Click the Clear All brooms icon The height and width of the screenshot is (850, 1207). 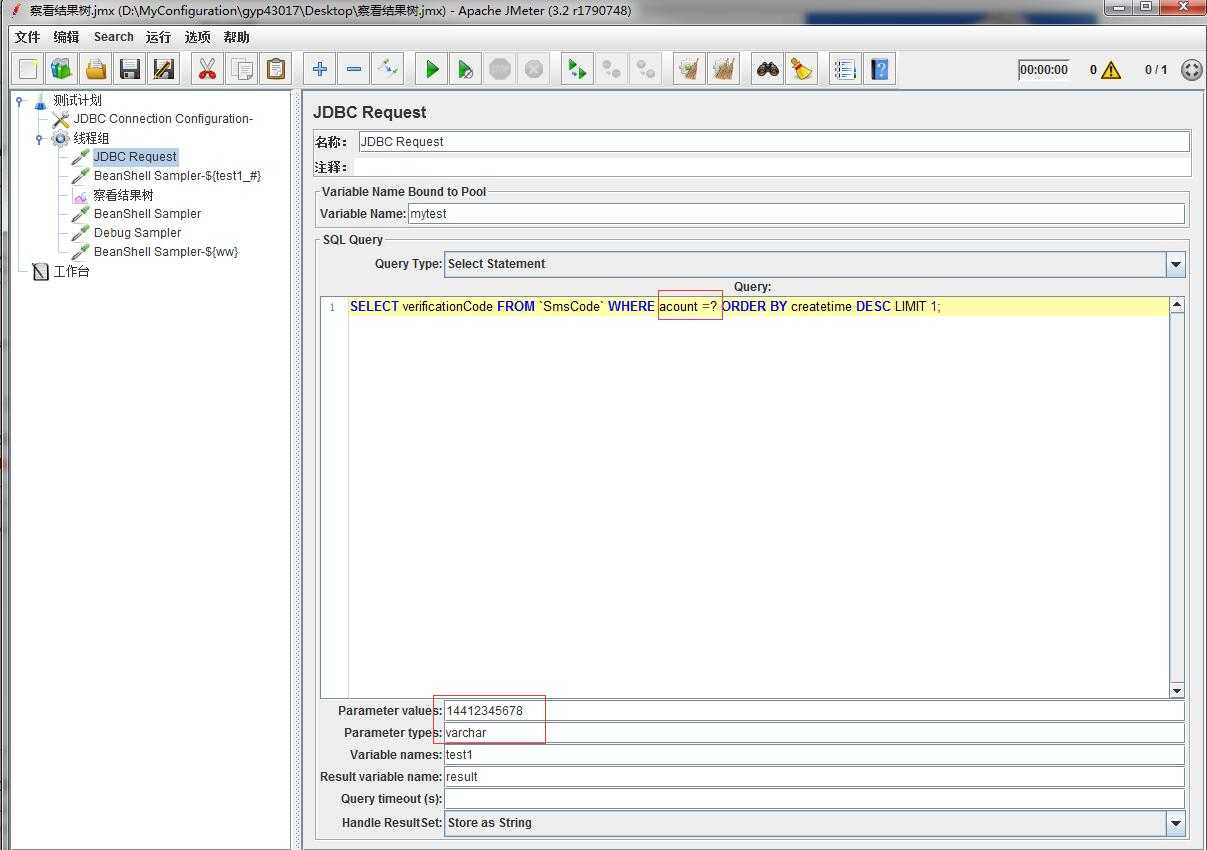pos(723,69)
